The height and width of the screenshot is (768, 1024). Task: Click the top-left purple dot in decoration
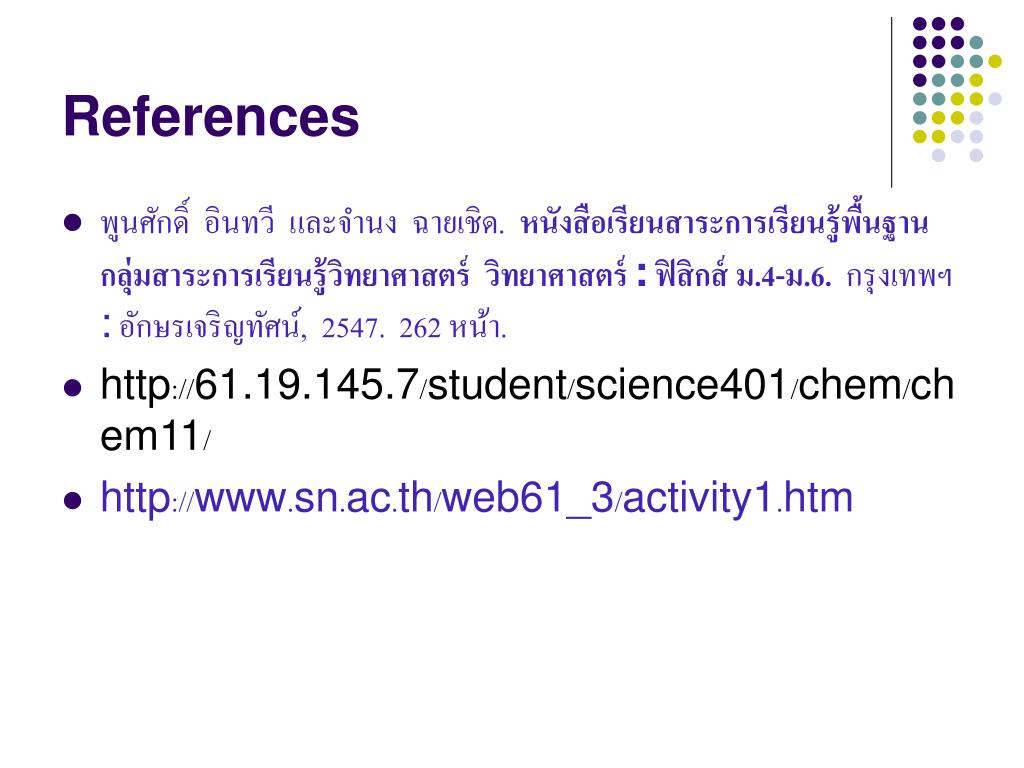tap(920, 24)
